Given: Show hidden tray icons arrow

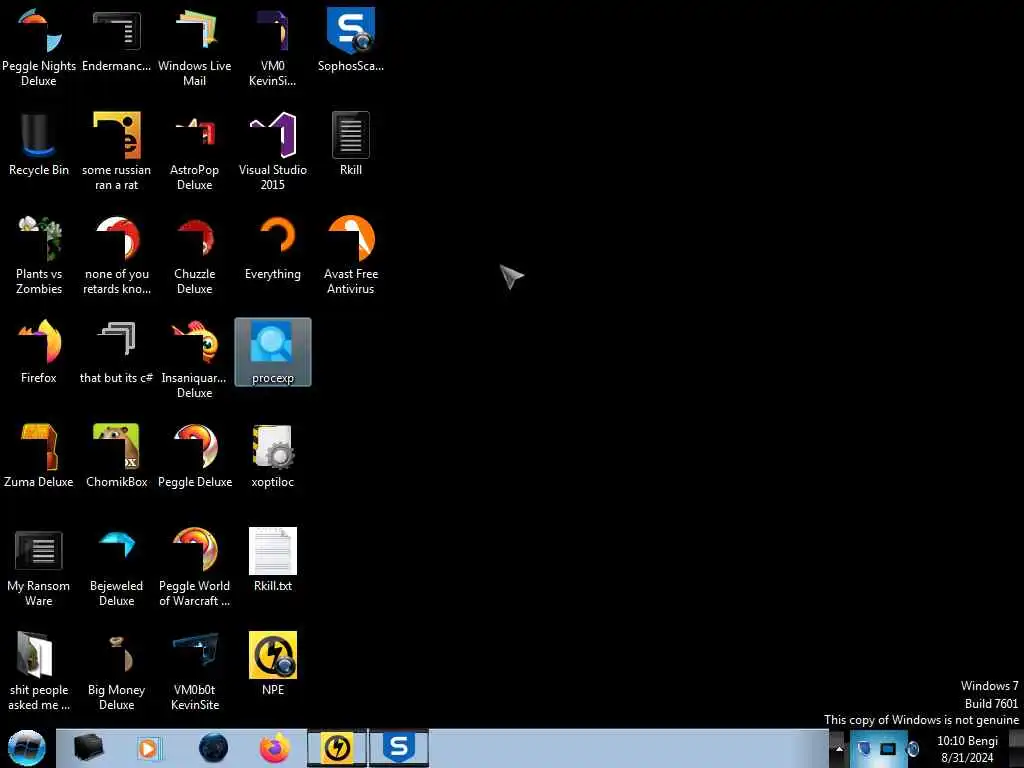Looking at the screenshot, I should coord(839,748).
